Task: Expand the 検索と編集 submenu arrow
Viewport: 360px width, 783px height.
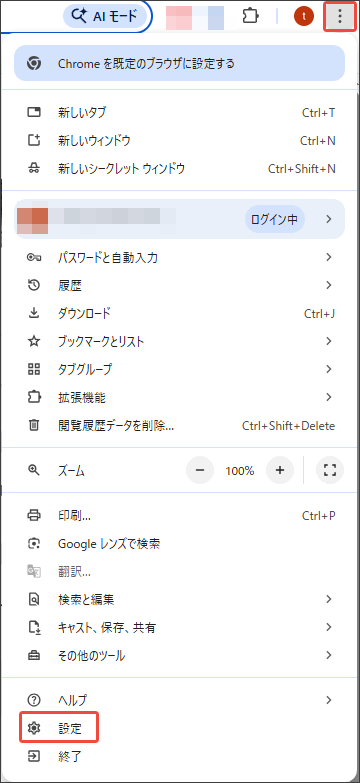Action: tap(329, 599)
